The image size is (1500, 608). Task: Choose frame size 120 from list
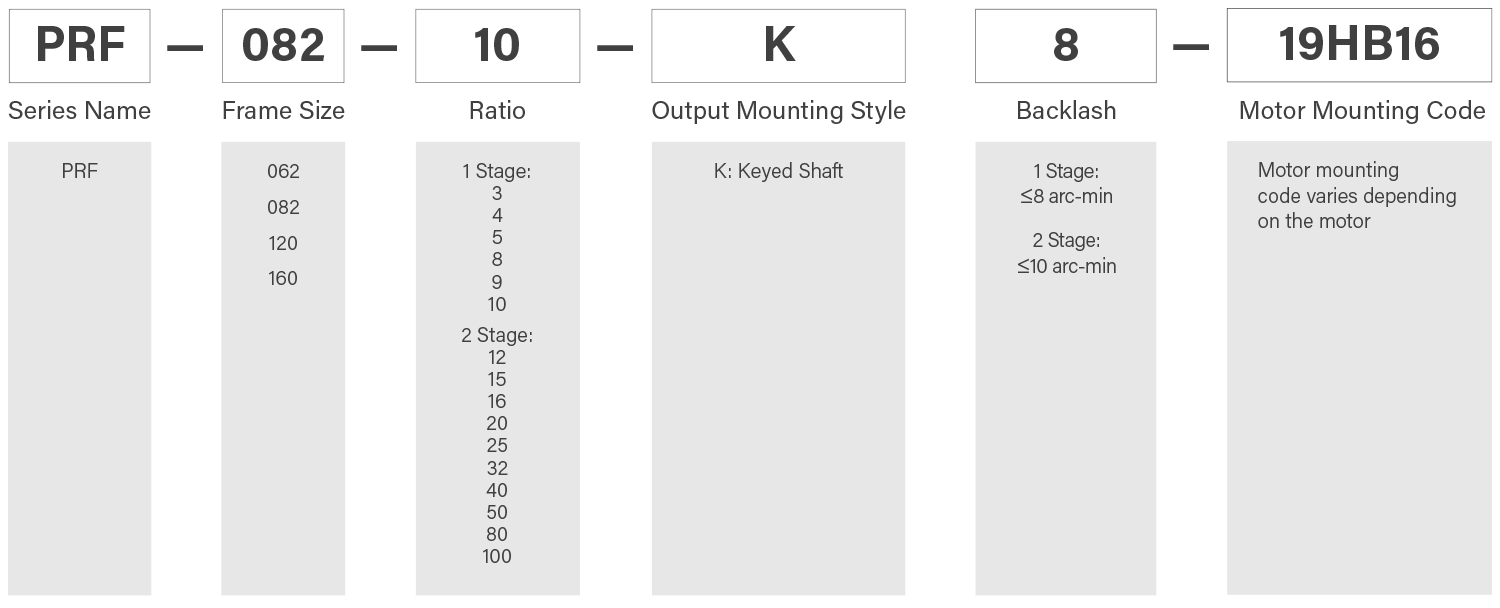[283, 243]
